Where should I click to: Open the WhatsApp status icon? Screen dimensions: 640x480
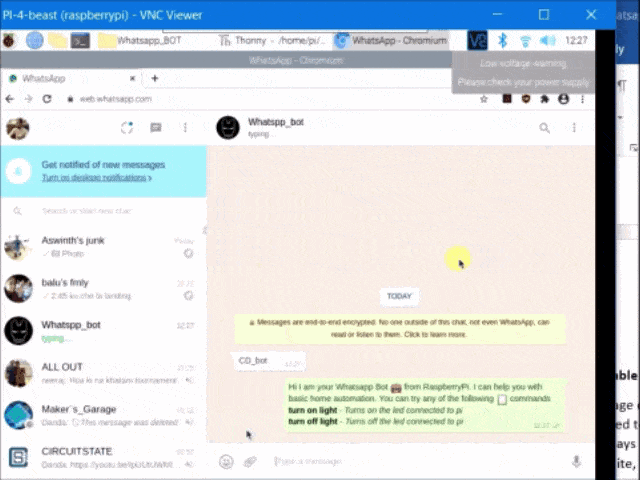(x=127, y=128)
